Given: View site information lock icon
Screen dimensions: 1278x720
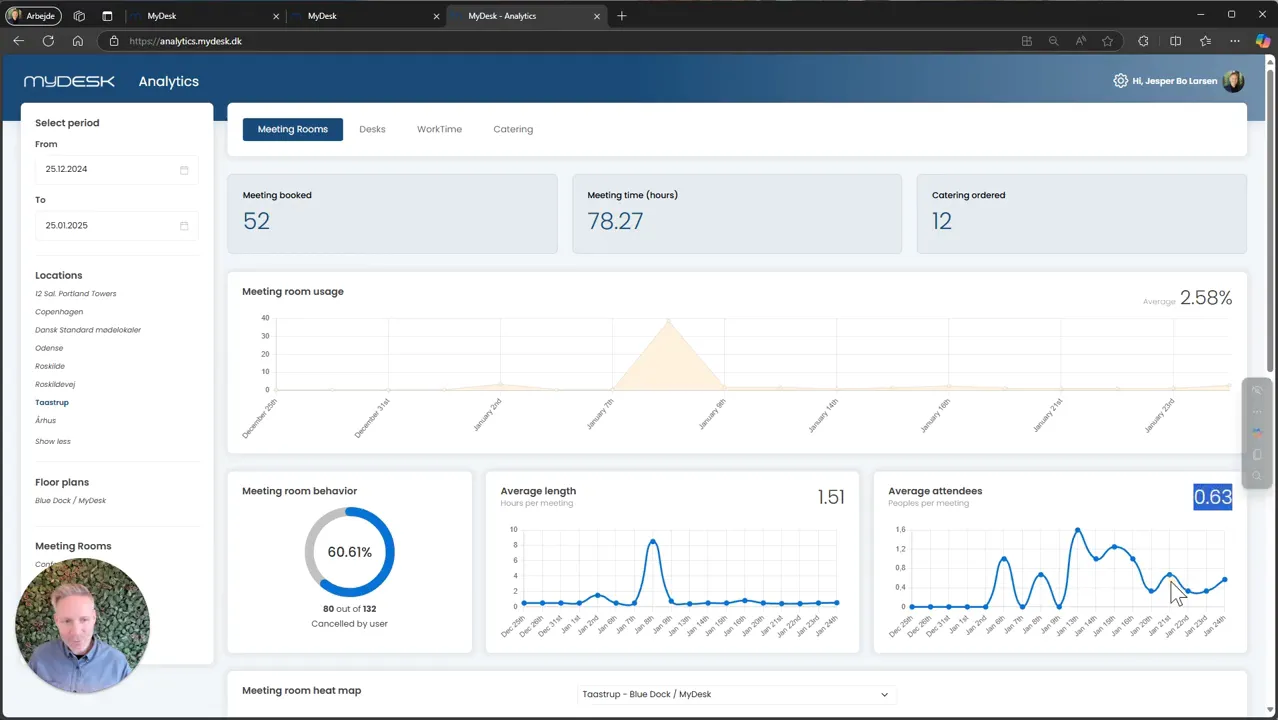Looking at the screenshot, I should [114, 41].
